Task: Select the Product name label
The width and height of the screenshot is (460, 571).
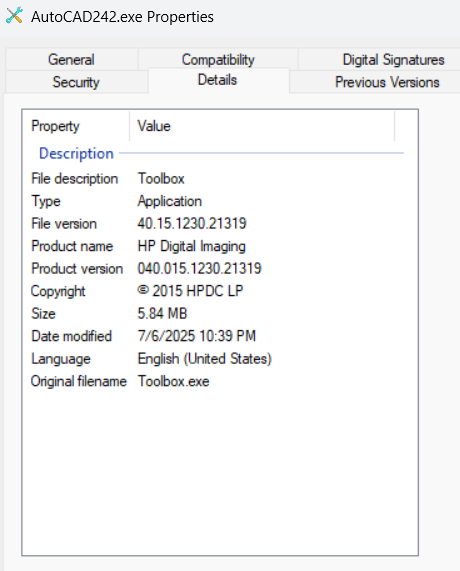Action: coord(72,246)
